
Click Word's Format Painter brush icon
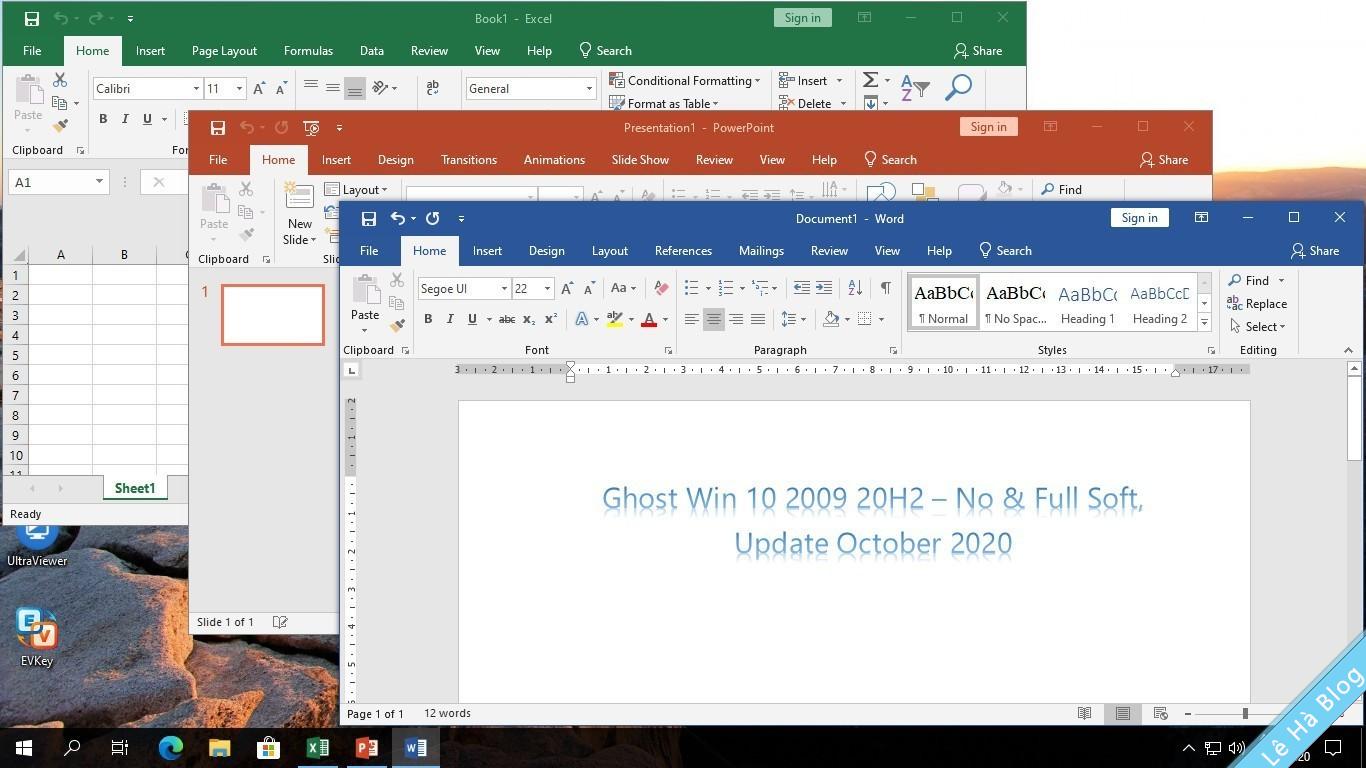pos(397,325)
